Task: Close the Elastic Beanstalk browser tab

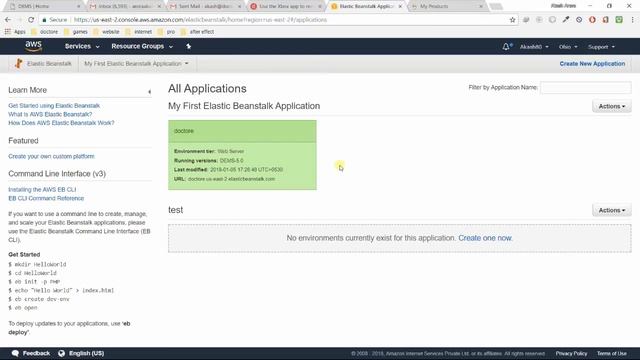Action: pos(400,7)
